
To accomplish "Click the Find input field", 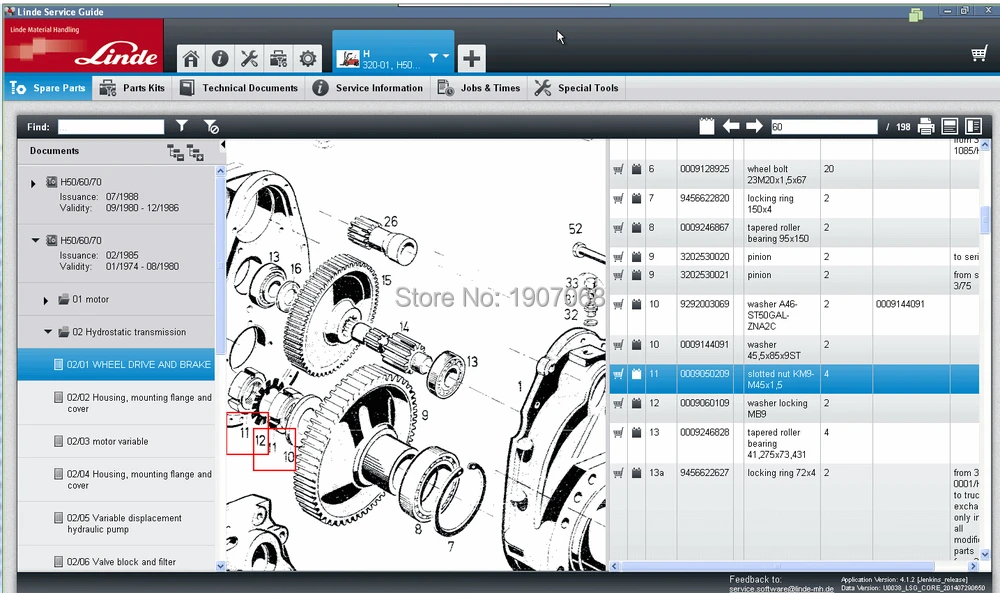I will click(x=111, y=127).
